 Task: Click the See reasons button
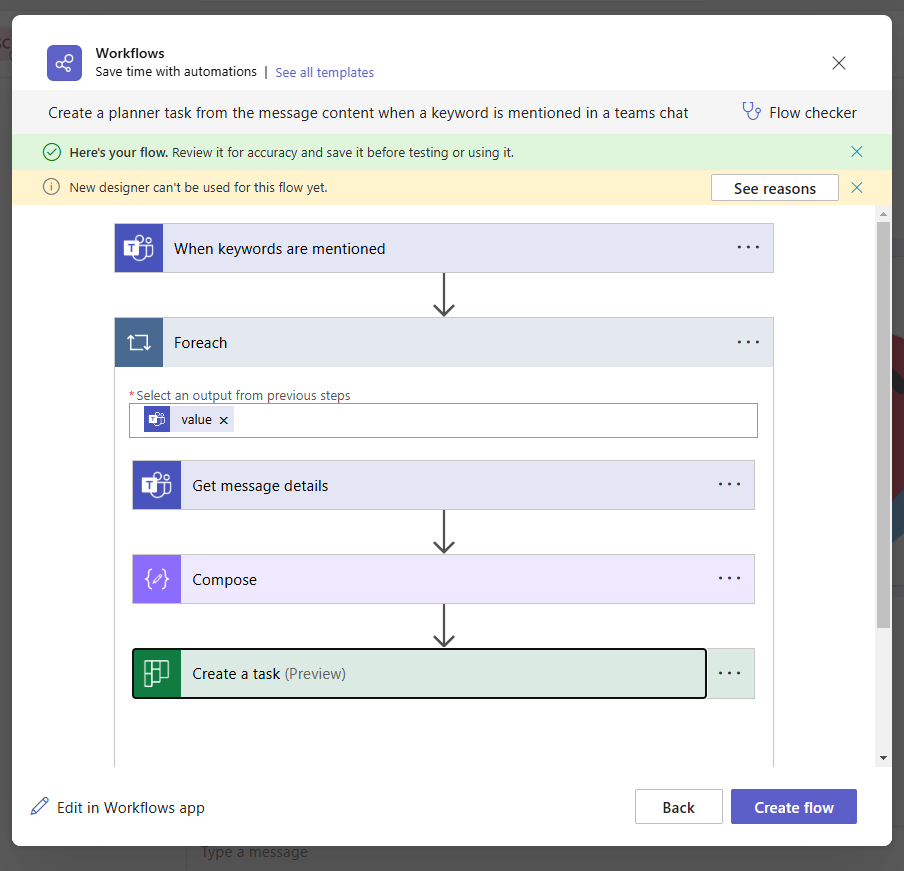tap(775, 188)
